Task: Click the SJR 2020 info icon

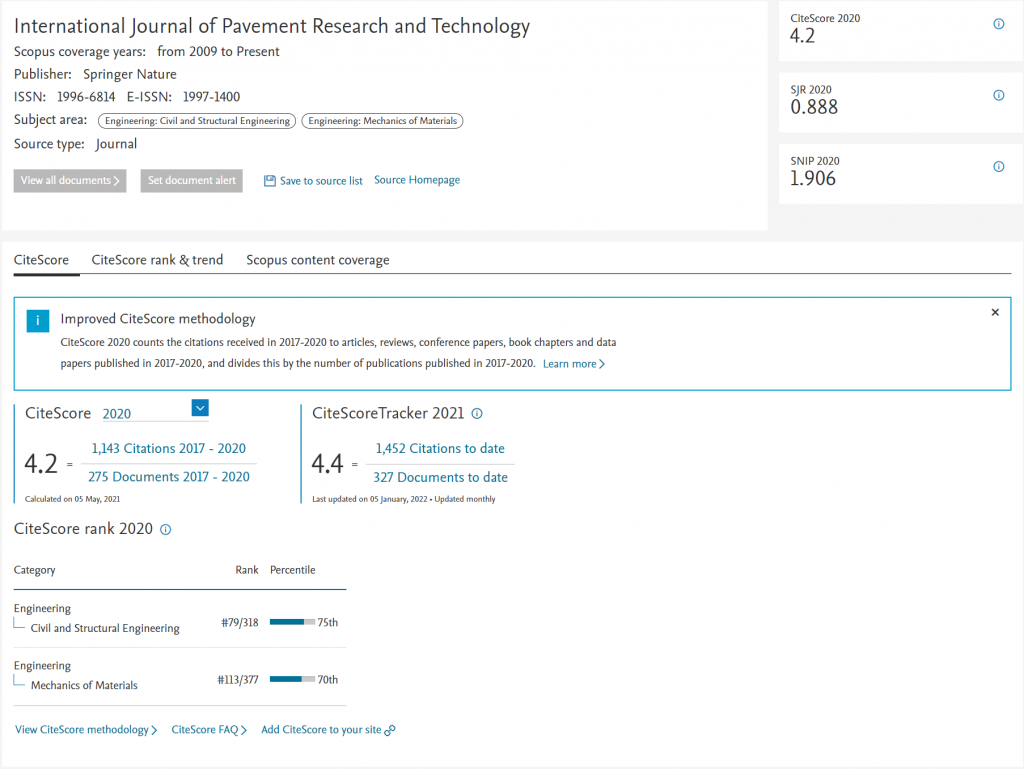Action: [x=998, y=96]
